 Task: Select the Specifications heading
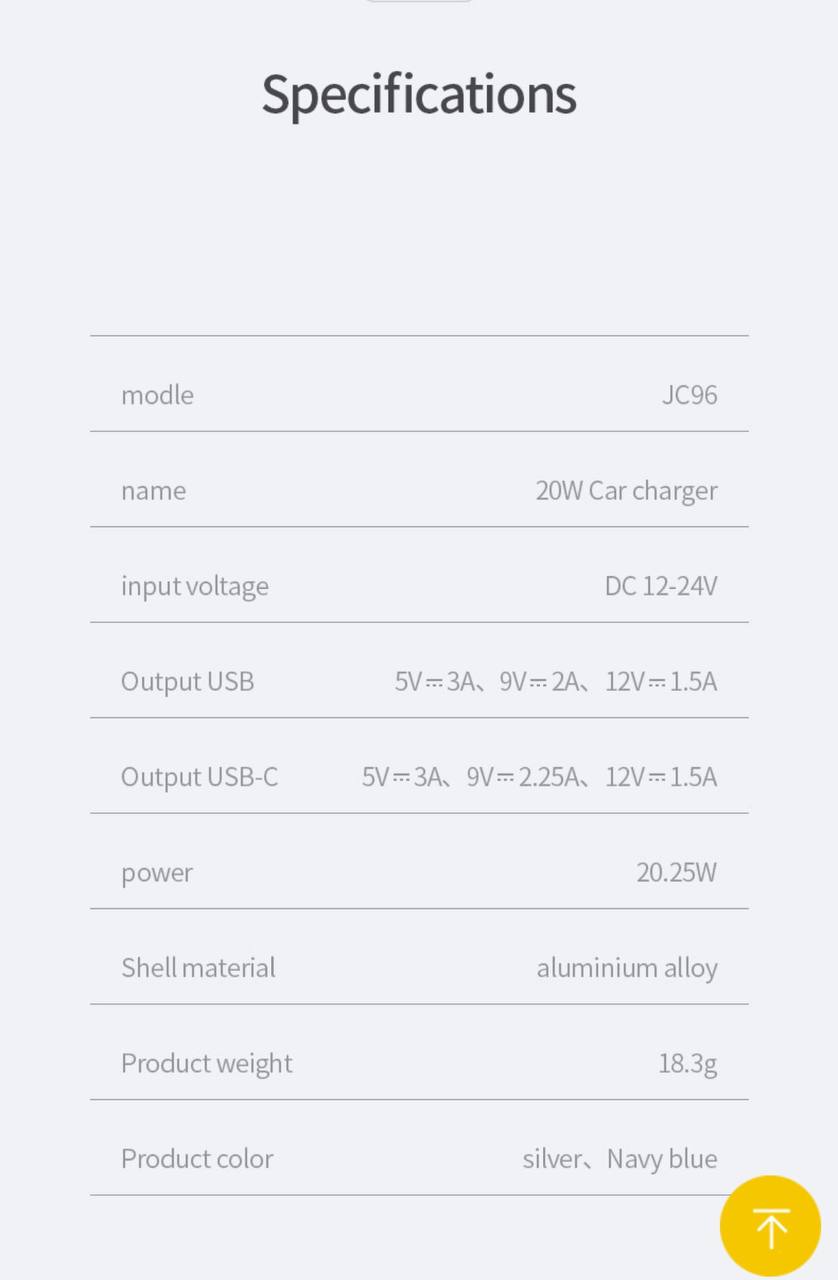419,95
